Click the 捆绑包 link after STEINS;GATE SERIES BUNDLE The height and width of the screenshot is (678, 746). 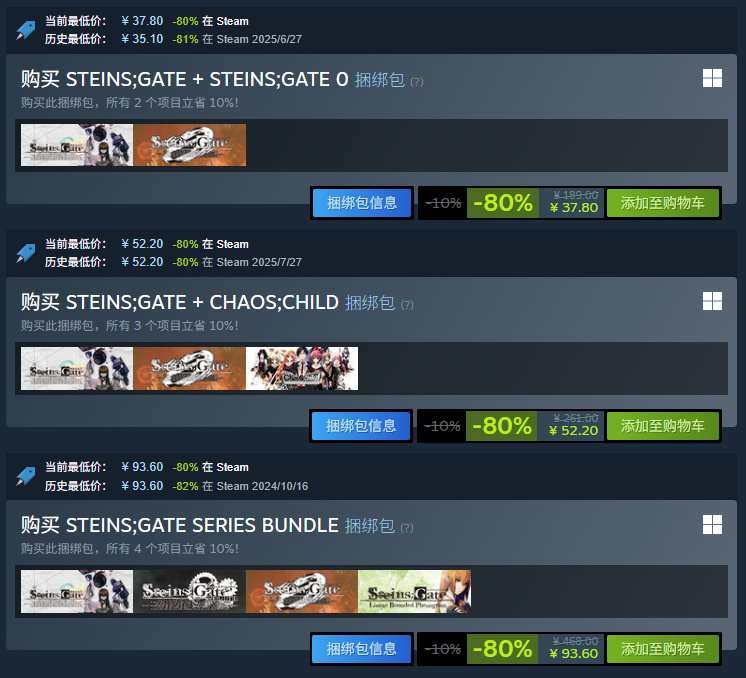pyautogui.click(x=370, y=526)
